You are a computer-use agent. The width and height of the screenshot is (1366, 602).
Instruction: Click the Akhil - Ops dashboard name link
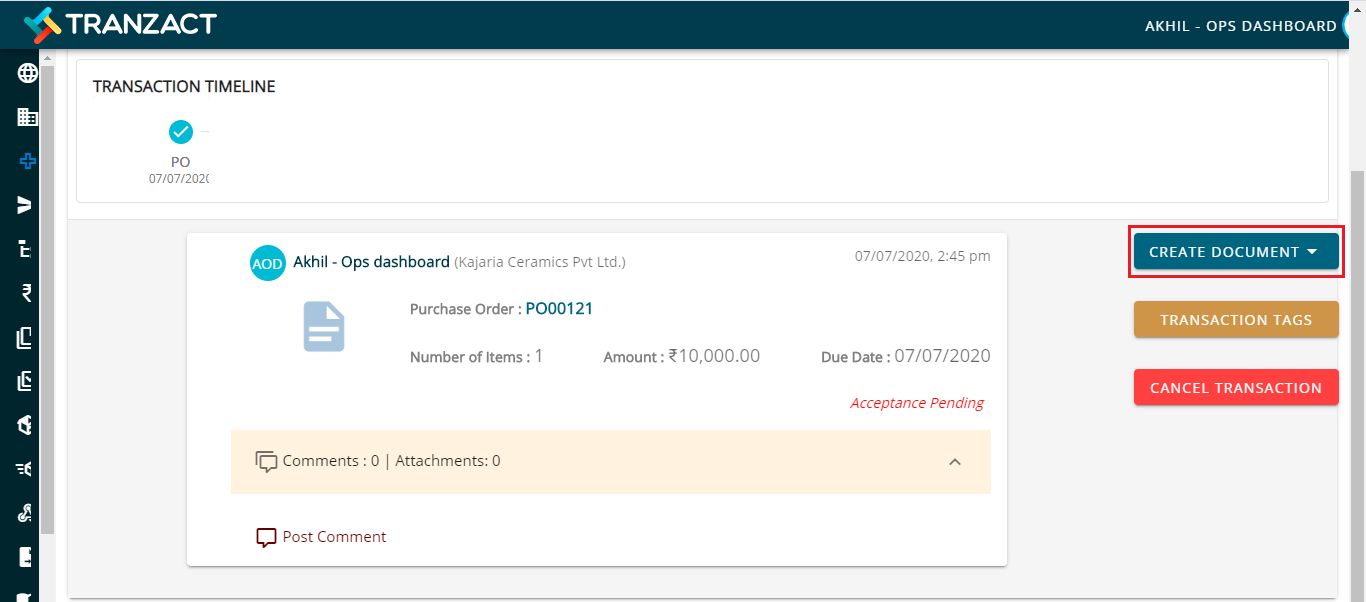pyautogui.click(x=371, y=262)
